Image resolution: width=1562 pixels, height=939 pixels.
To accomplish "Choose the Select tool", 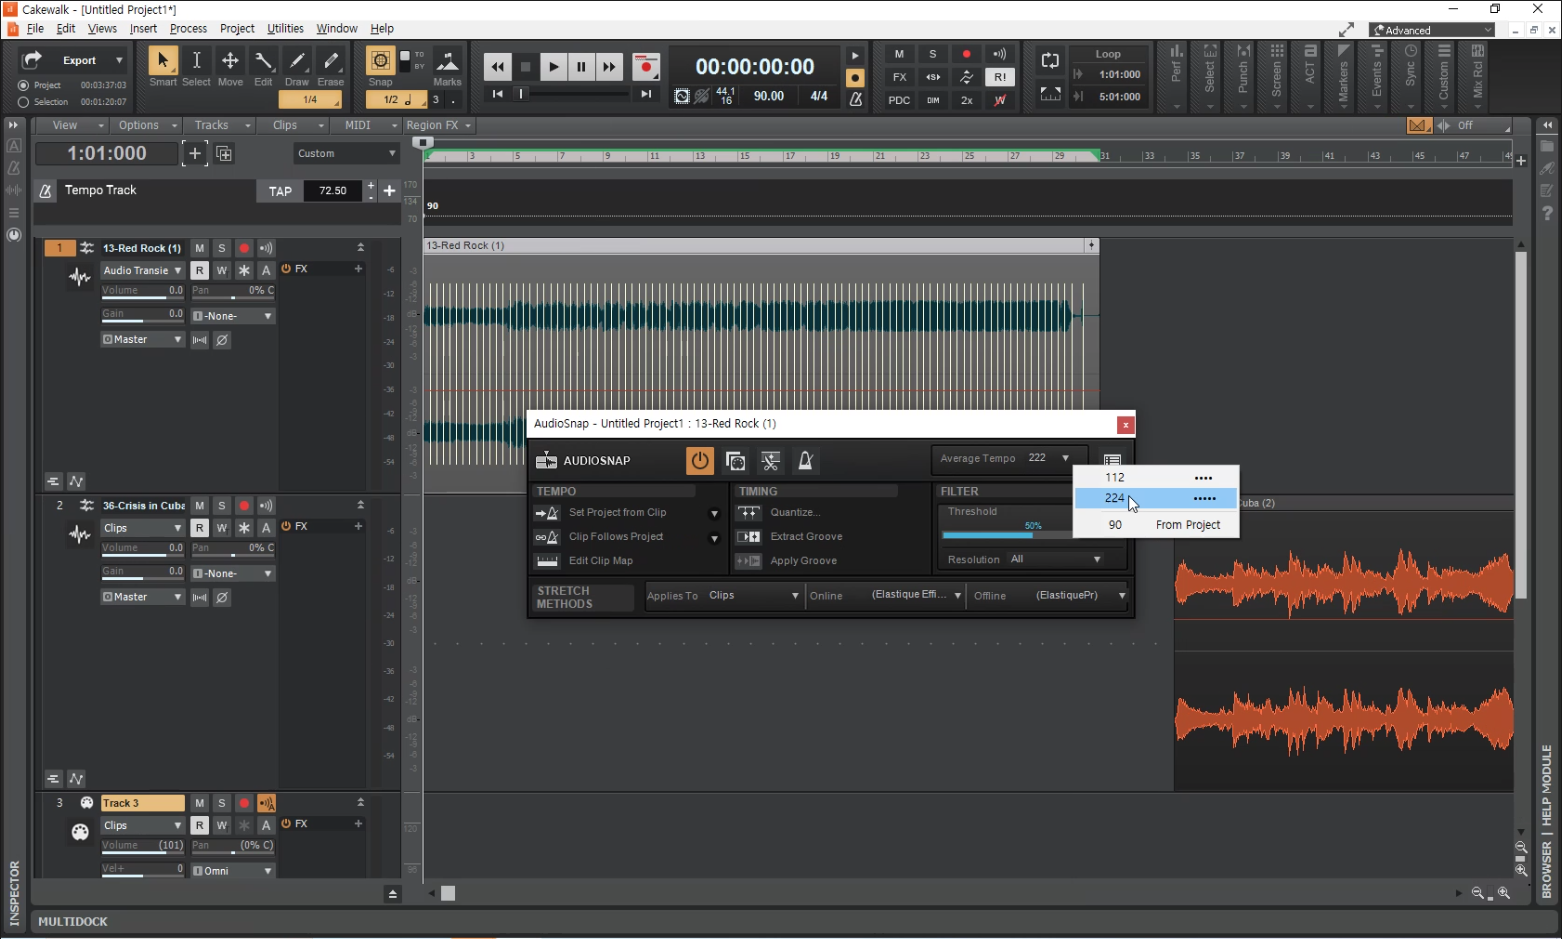I will (196, 61).
